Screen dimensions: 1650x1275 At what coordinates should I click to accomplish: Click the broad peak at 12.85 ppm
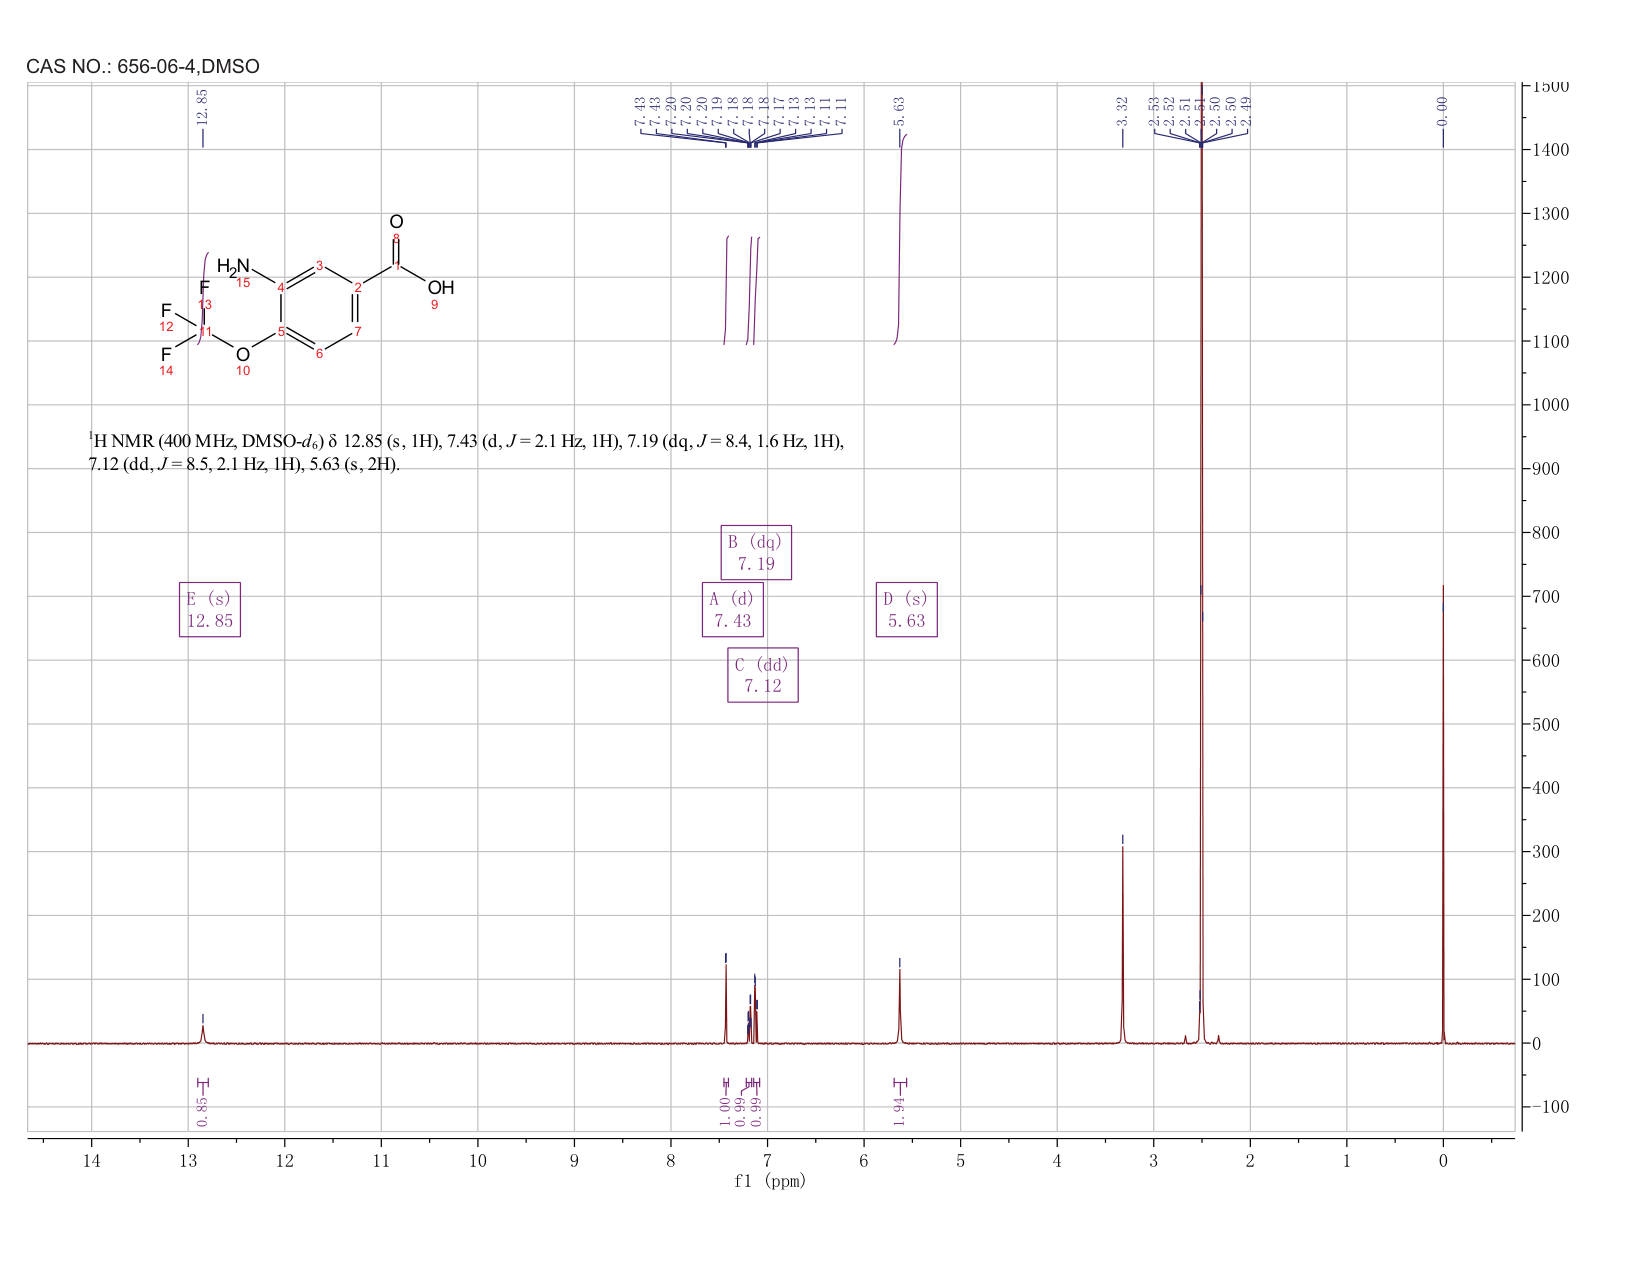pos(202,1034)
